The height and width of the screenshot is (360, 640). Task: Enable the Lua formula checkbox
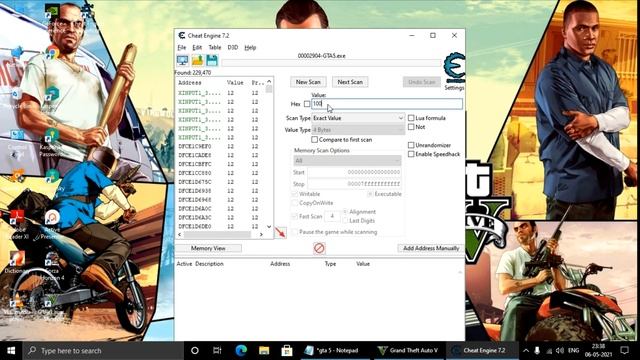tap(411, 118)
